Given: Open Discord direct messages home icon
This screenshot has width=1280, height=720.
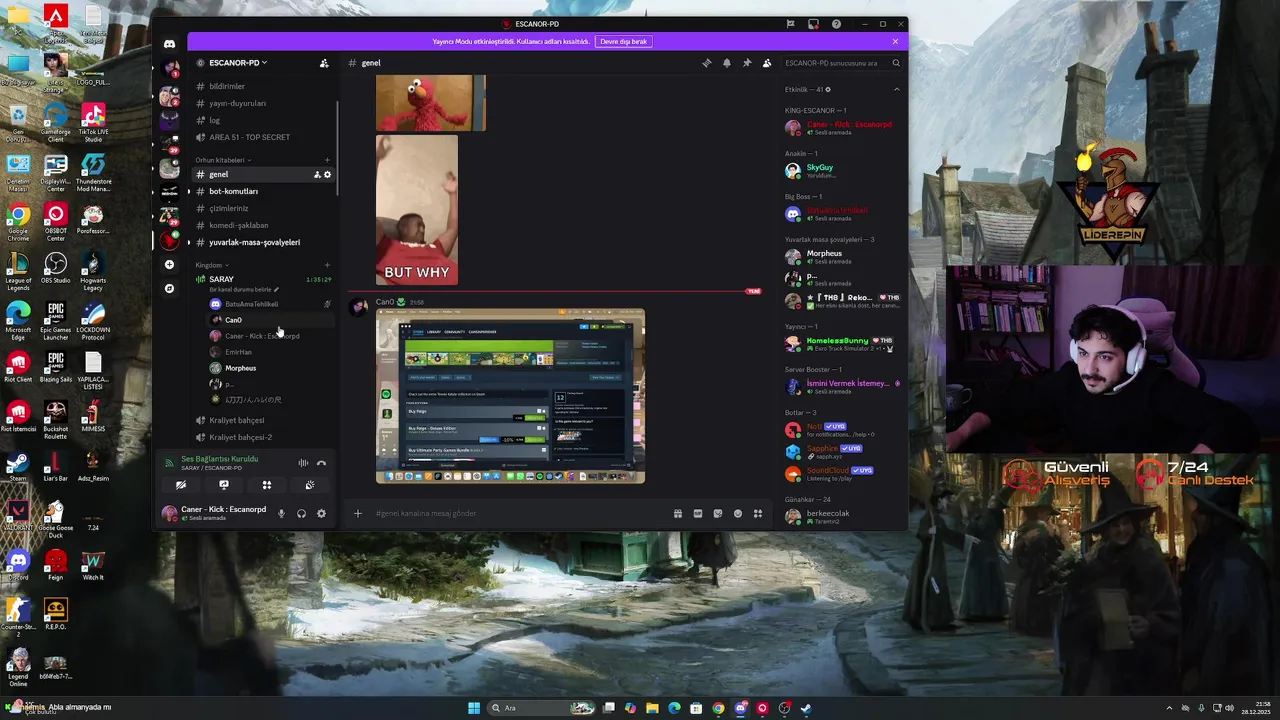Looking at the screenshot, I should 169,44.
